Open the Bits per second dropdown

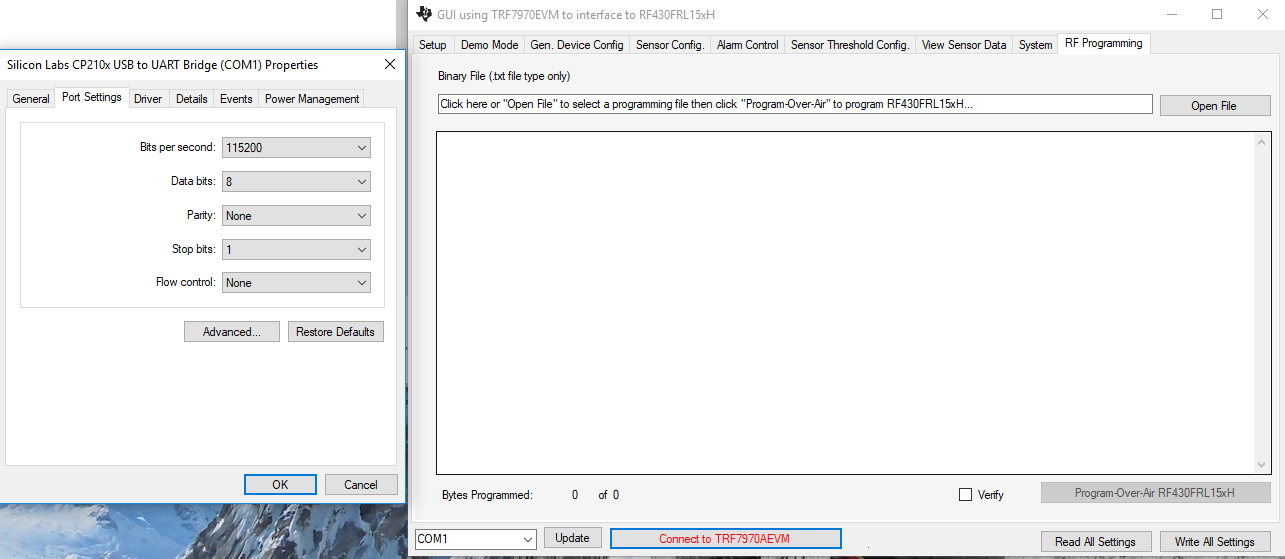[x=296, y=147]
